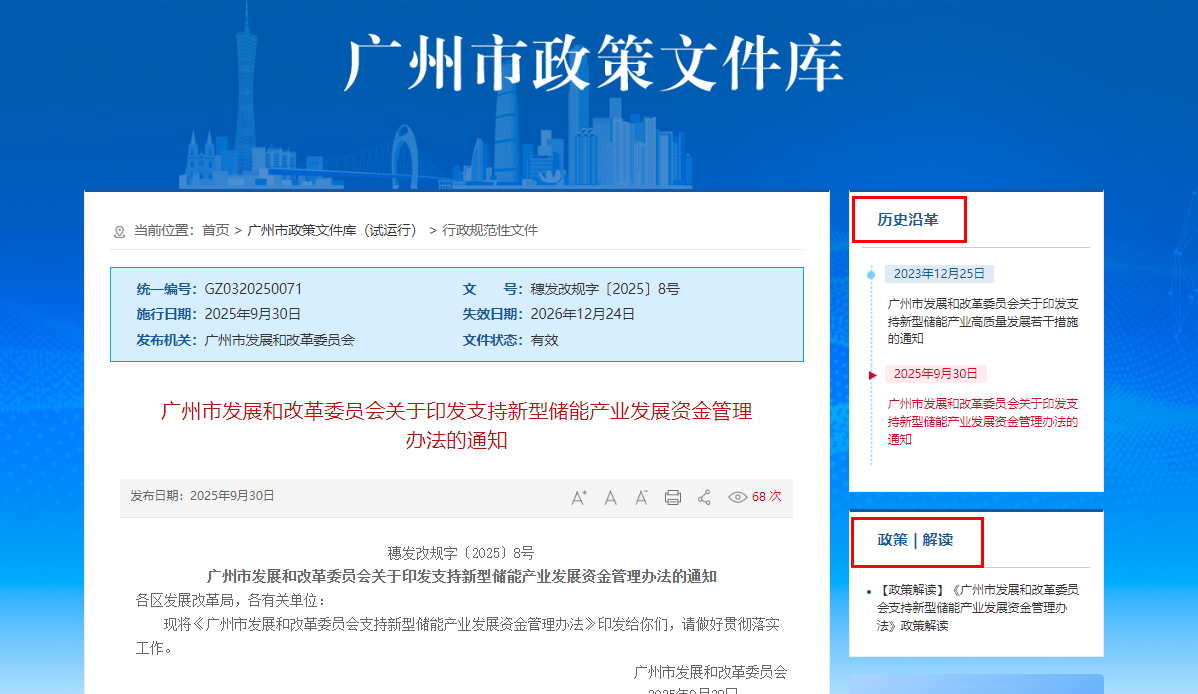Viewport: 1198px width, 694px height.
Task: Select the 2023年12月25日 timeline date
Action: (938, 274)
